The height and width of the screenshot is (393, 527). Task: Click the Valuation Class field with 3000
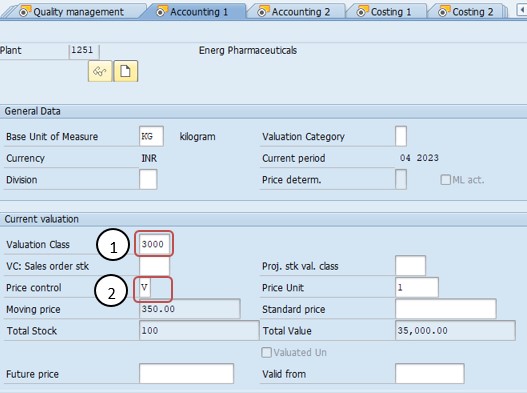154,244
